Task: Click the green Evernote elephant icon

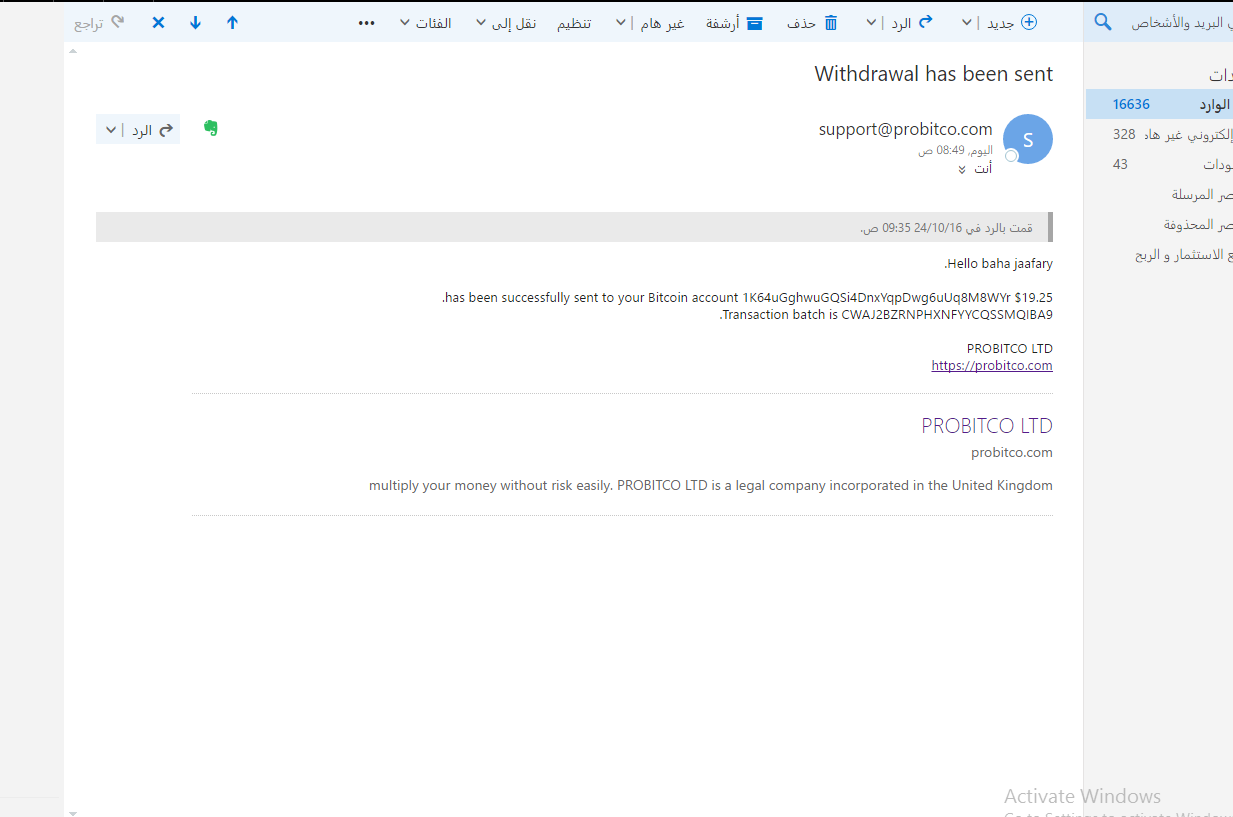Action: tap(211, 128)
